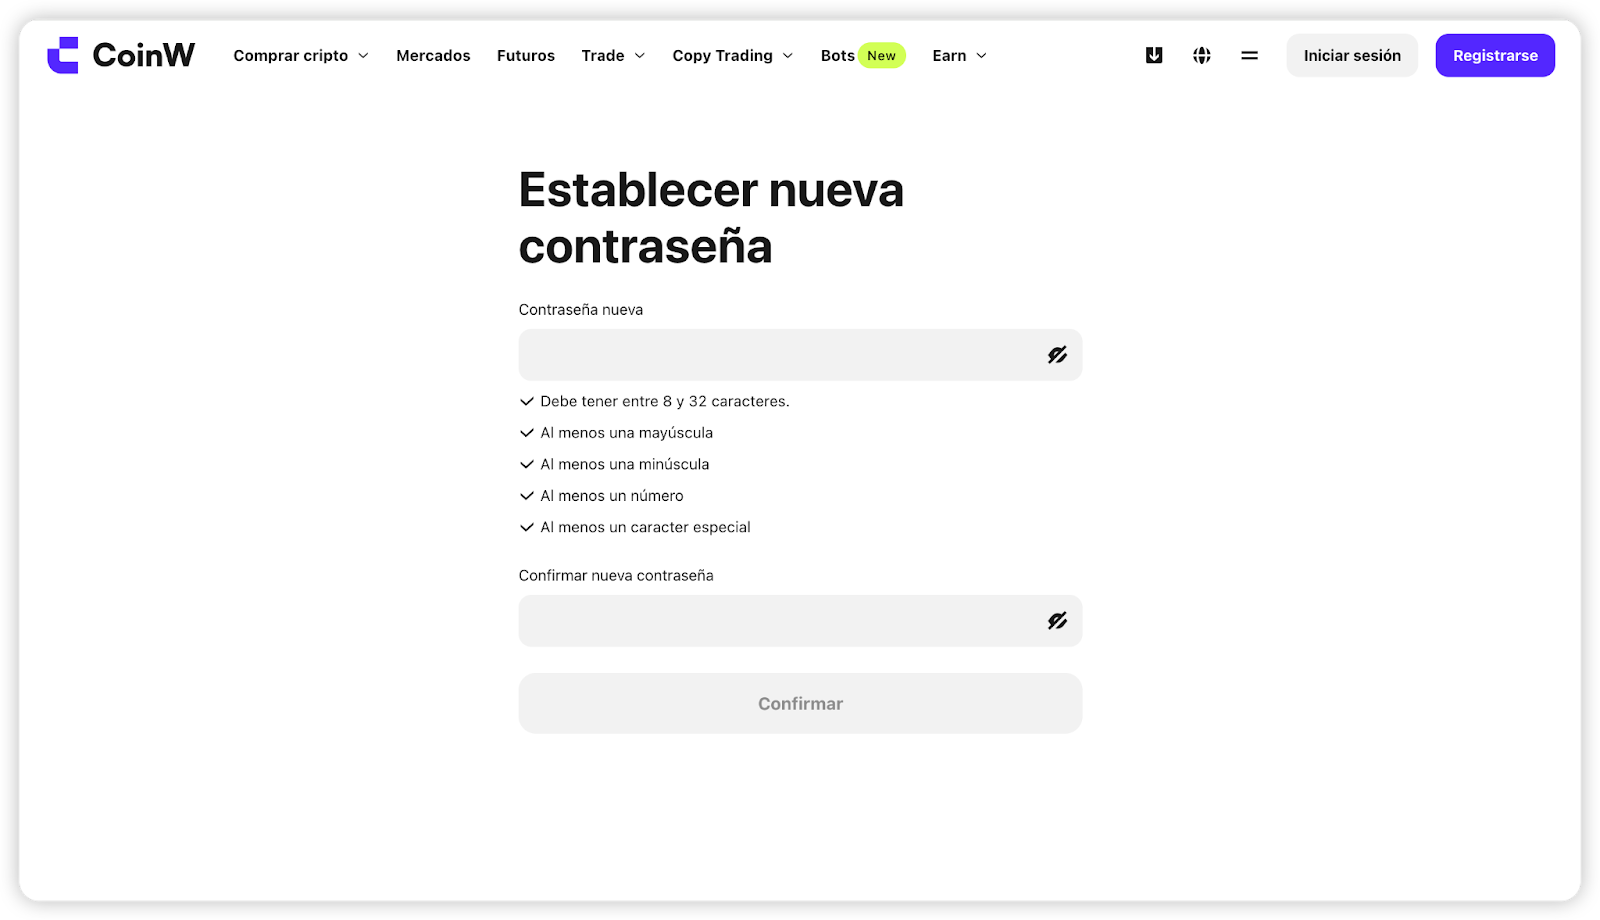
Task: Click the 'Al menos un caracter especial' requirement
Action: click(635, 527)
